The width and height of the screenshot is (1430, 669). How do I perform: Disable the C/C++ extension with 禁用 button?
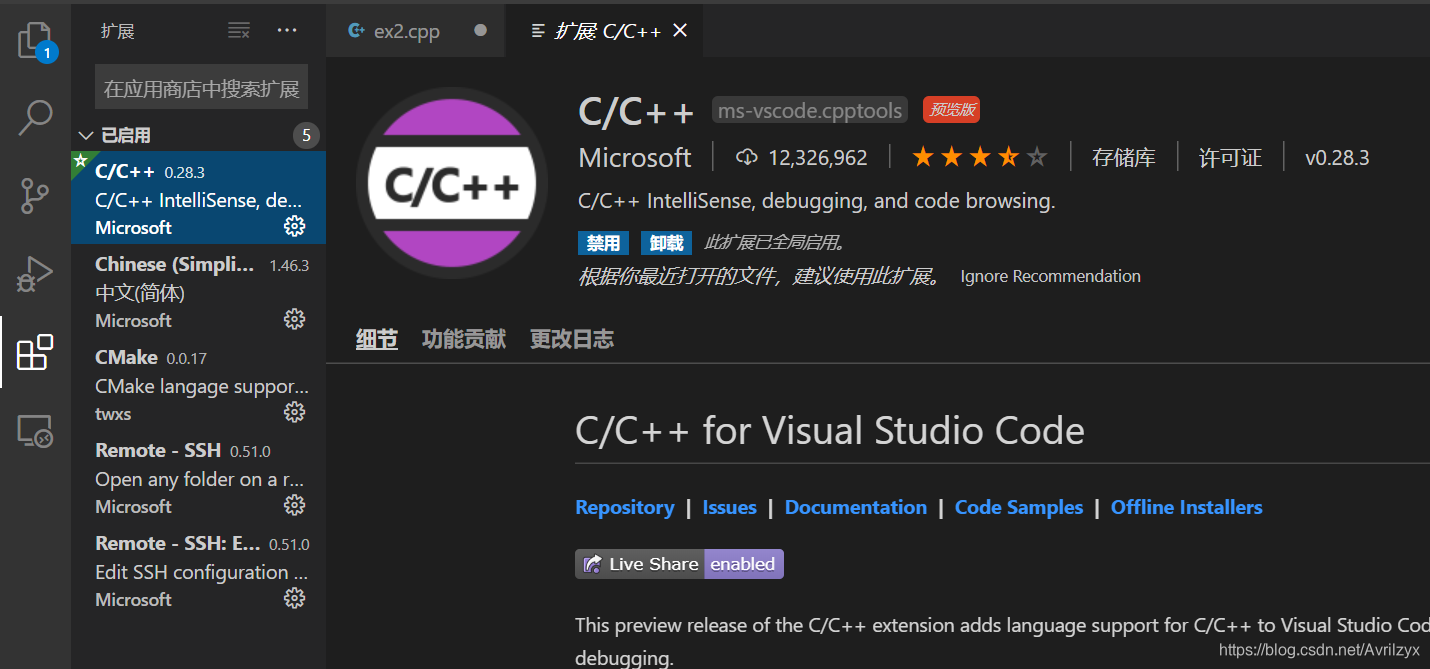(603, 242)
